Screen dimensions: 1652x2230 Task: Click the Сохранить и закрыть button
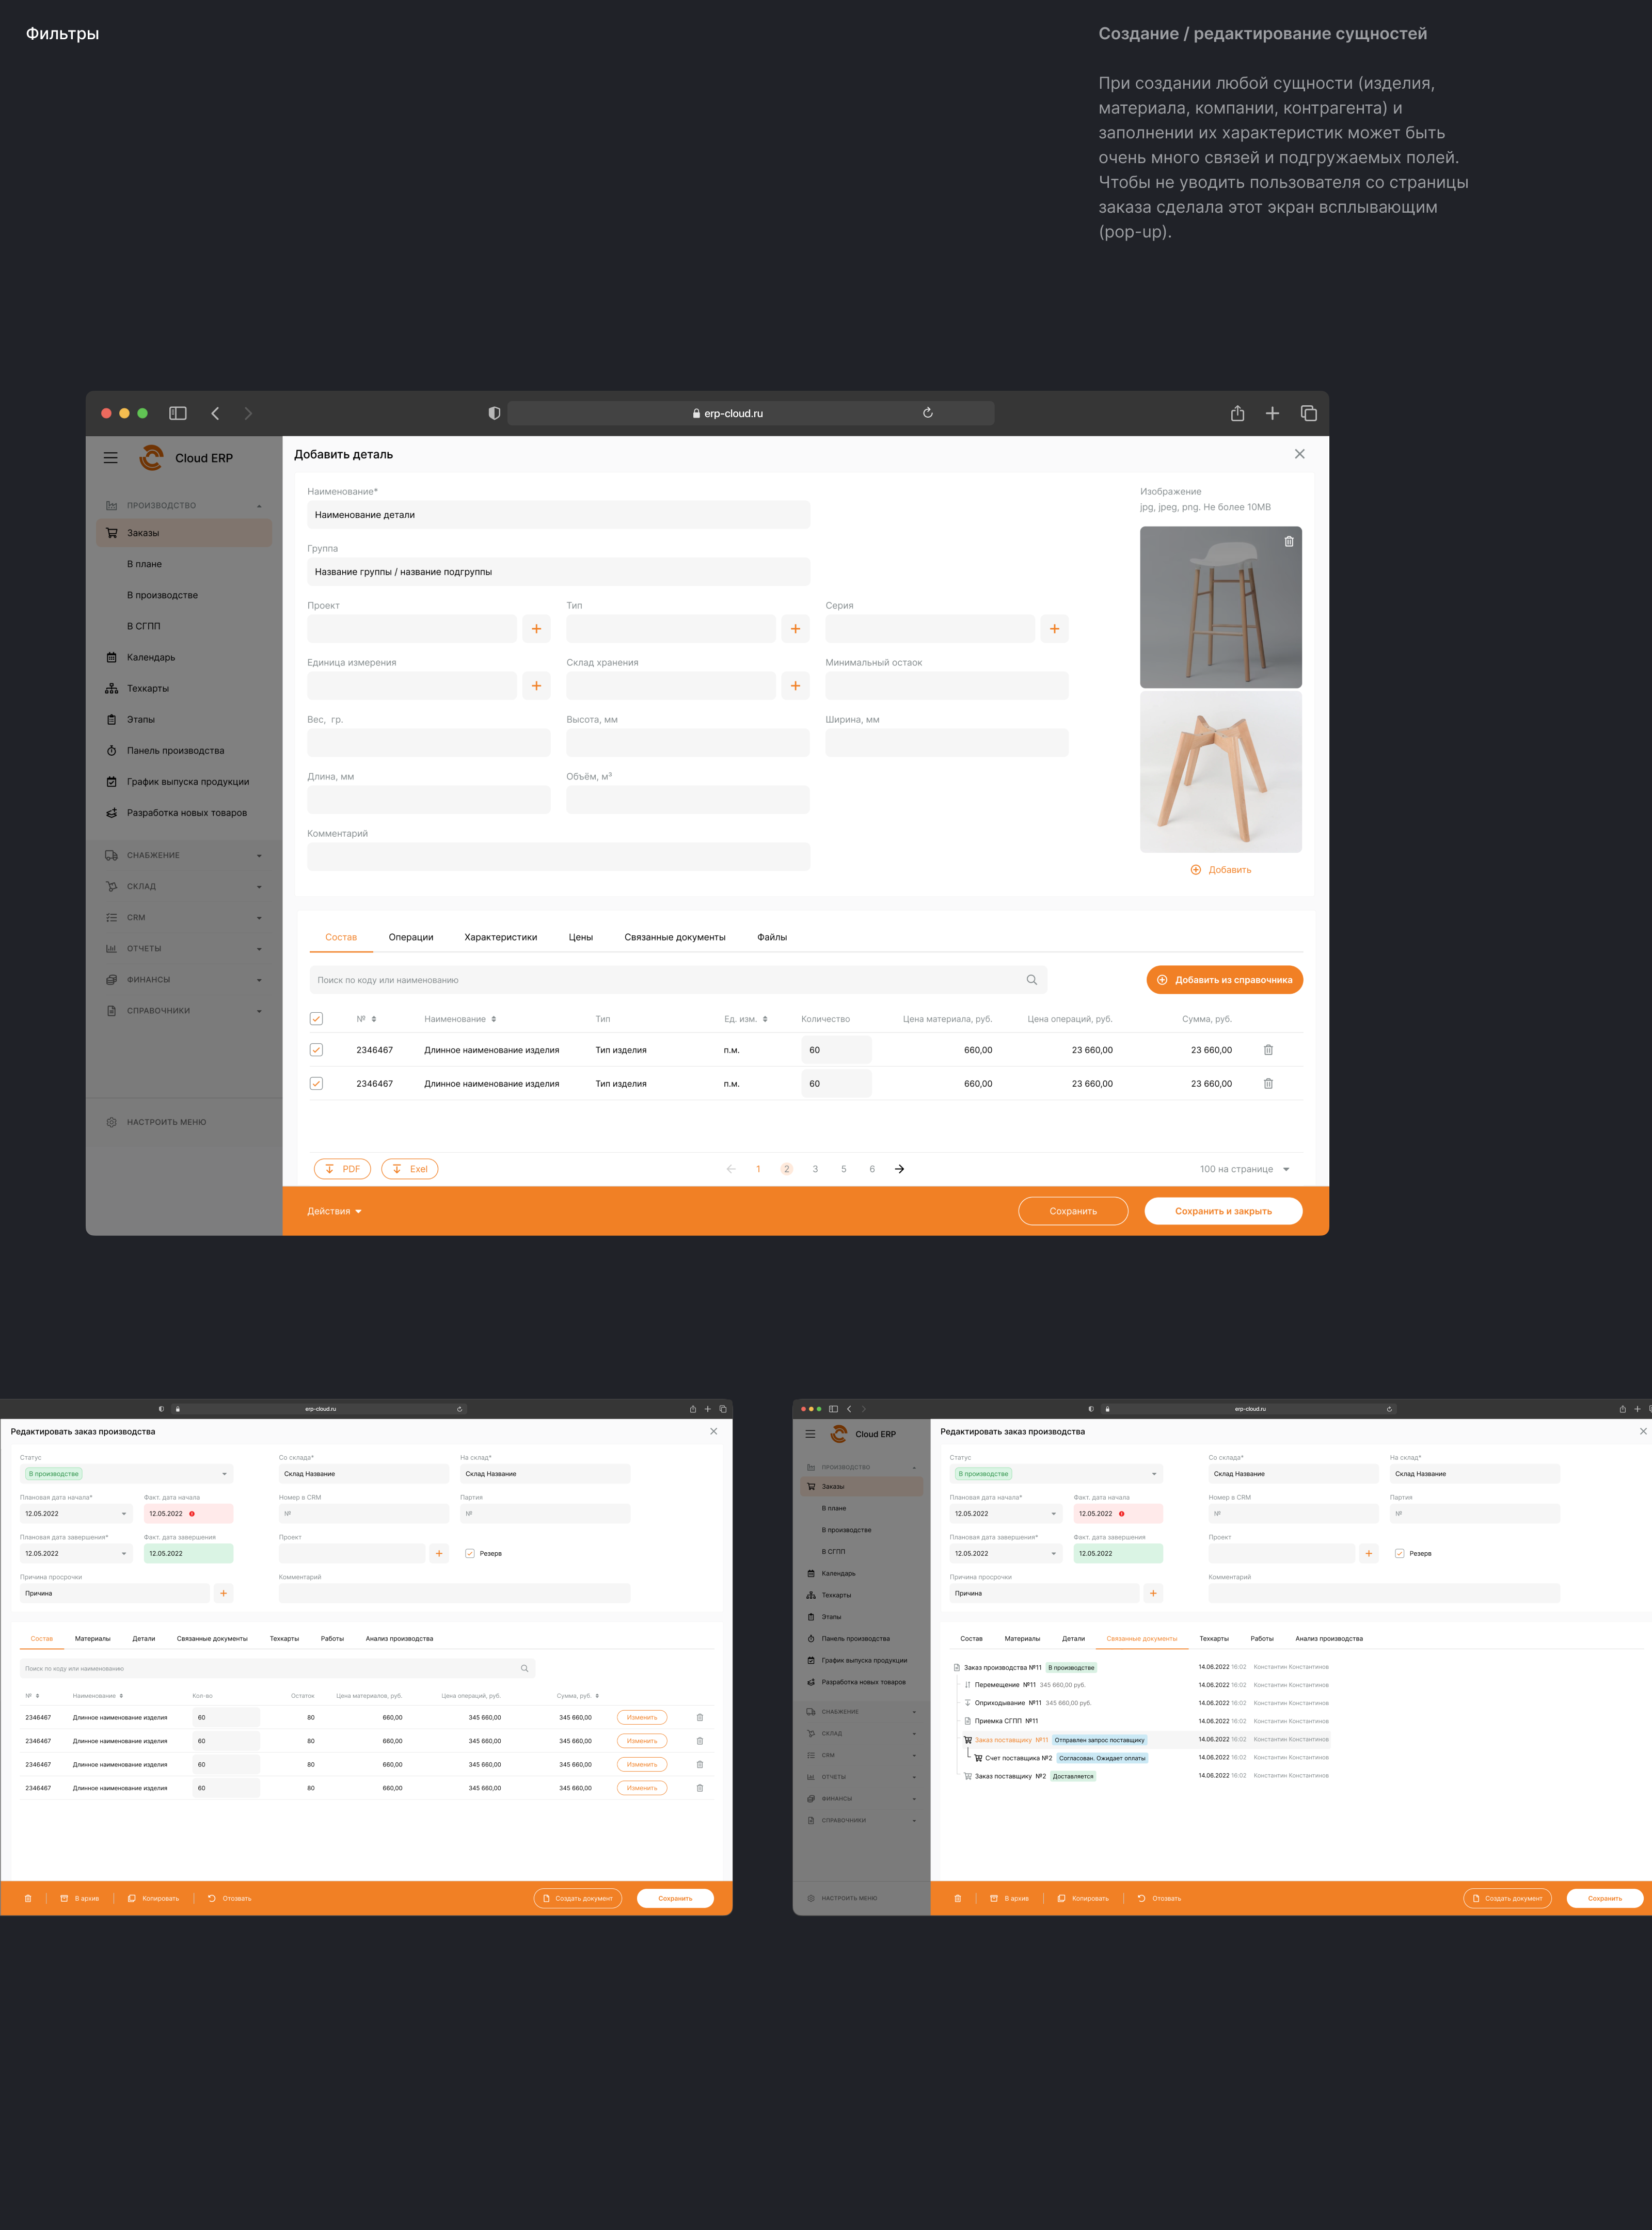pyautogui.click(x=1222, y=1211)
